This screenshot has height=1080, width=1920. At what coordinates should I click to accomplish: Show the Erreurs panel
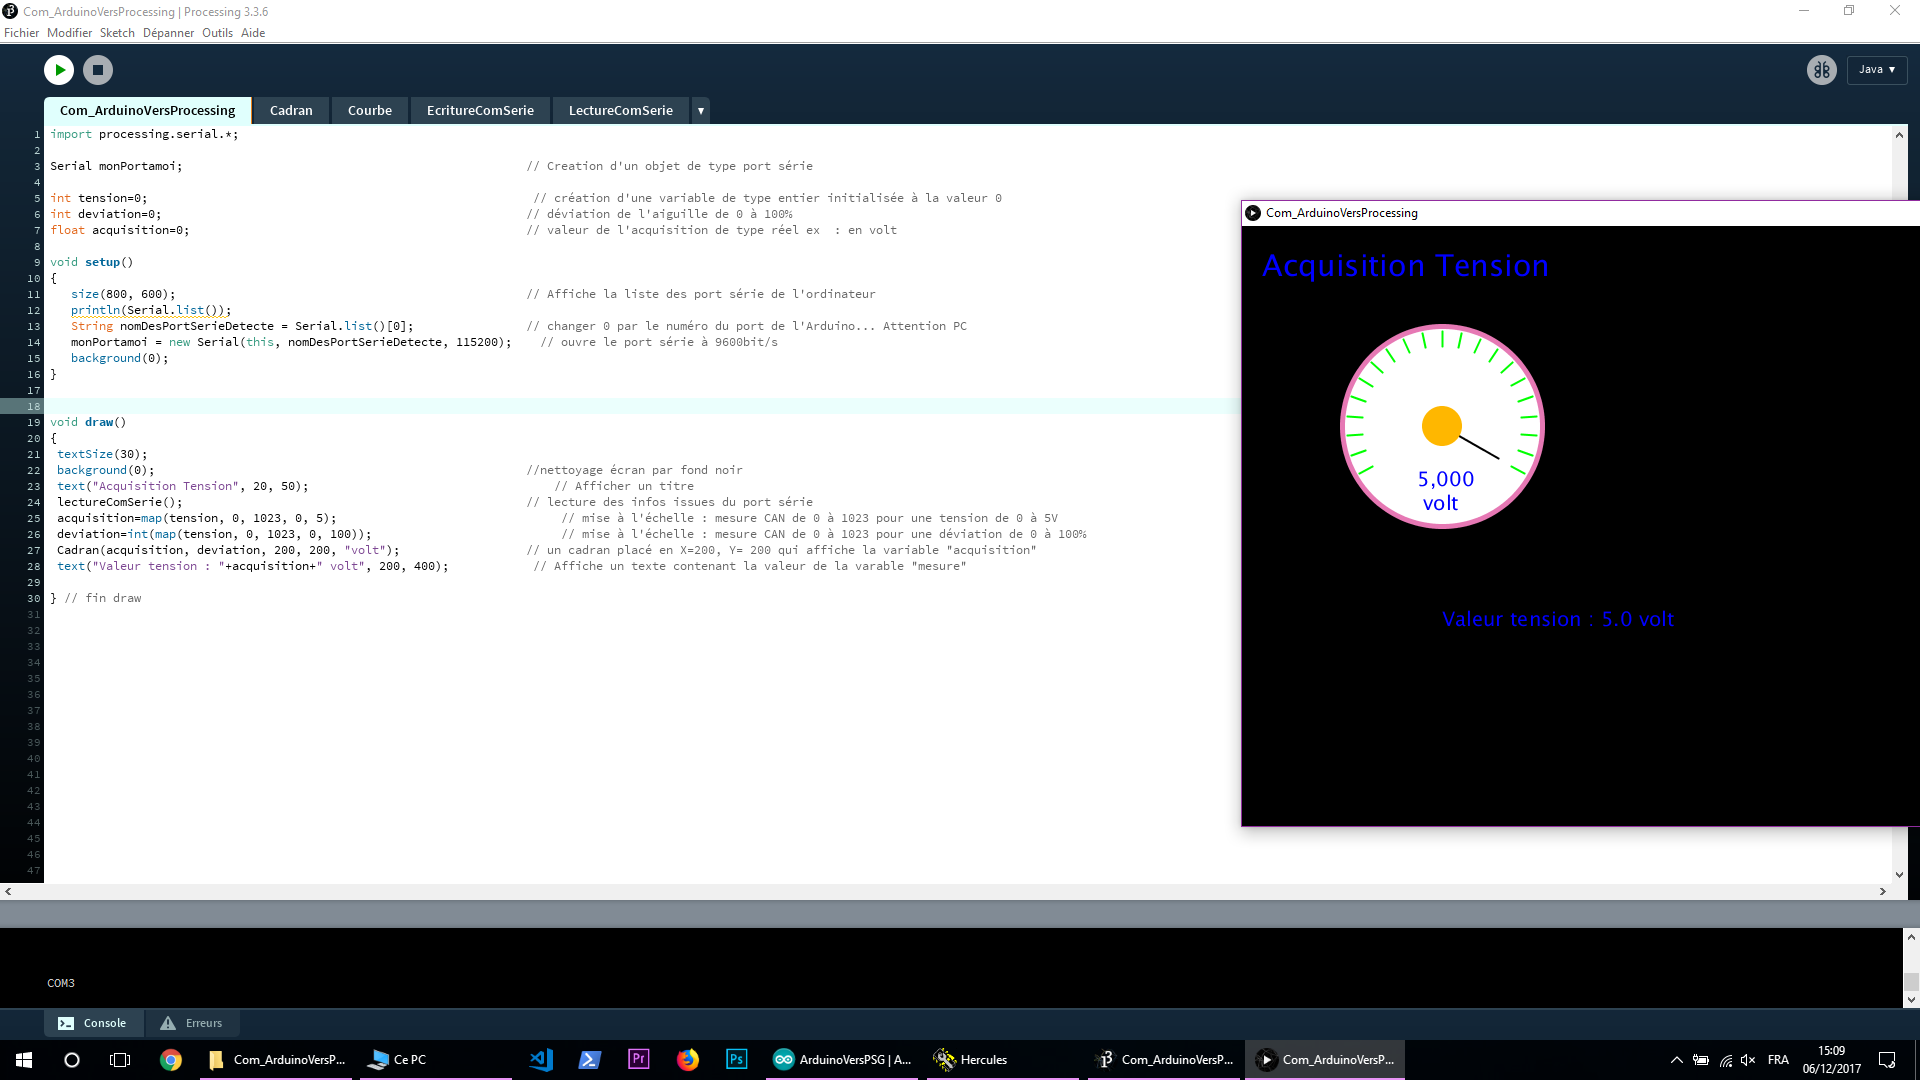[x=192, y=1023]
